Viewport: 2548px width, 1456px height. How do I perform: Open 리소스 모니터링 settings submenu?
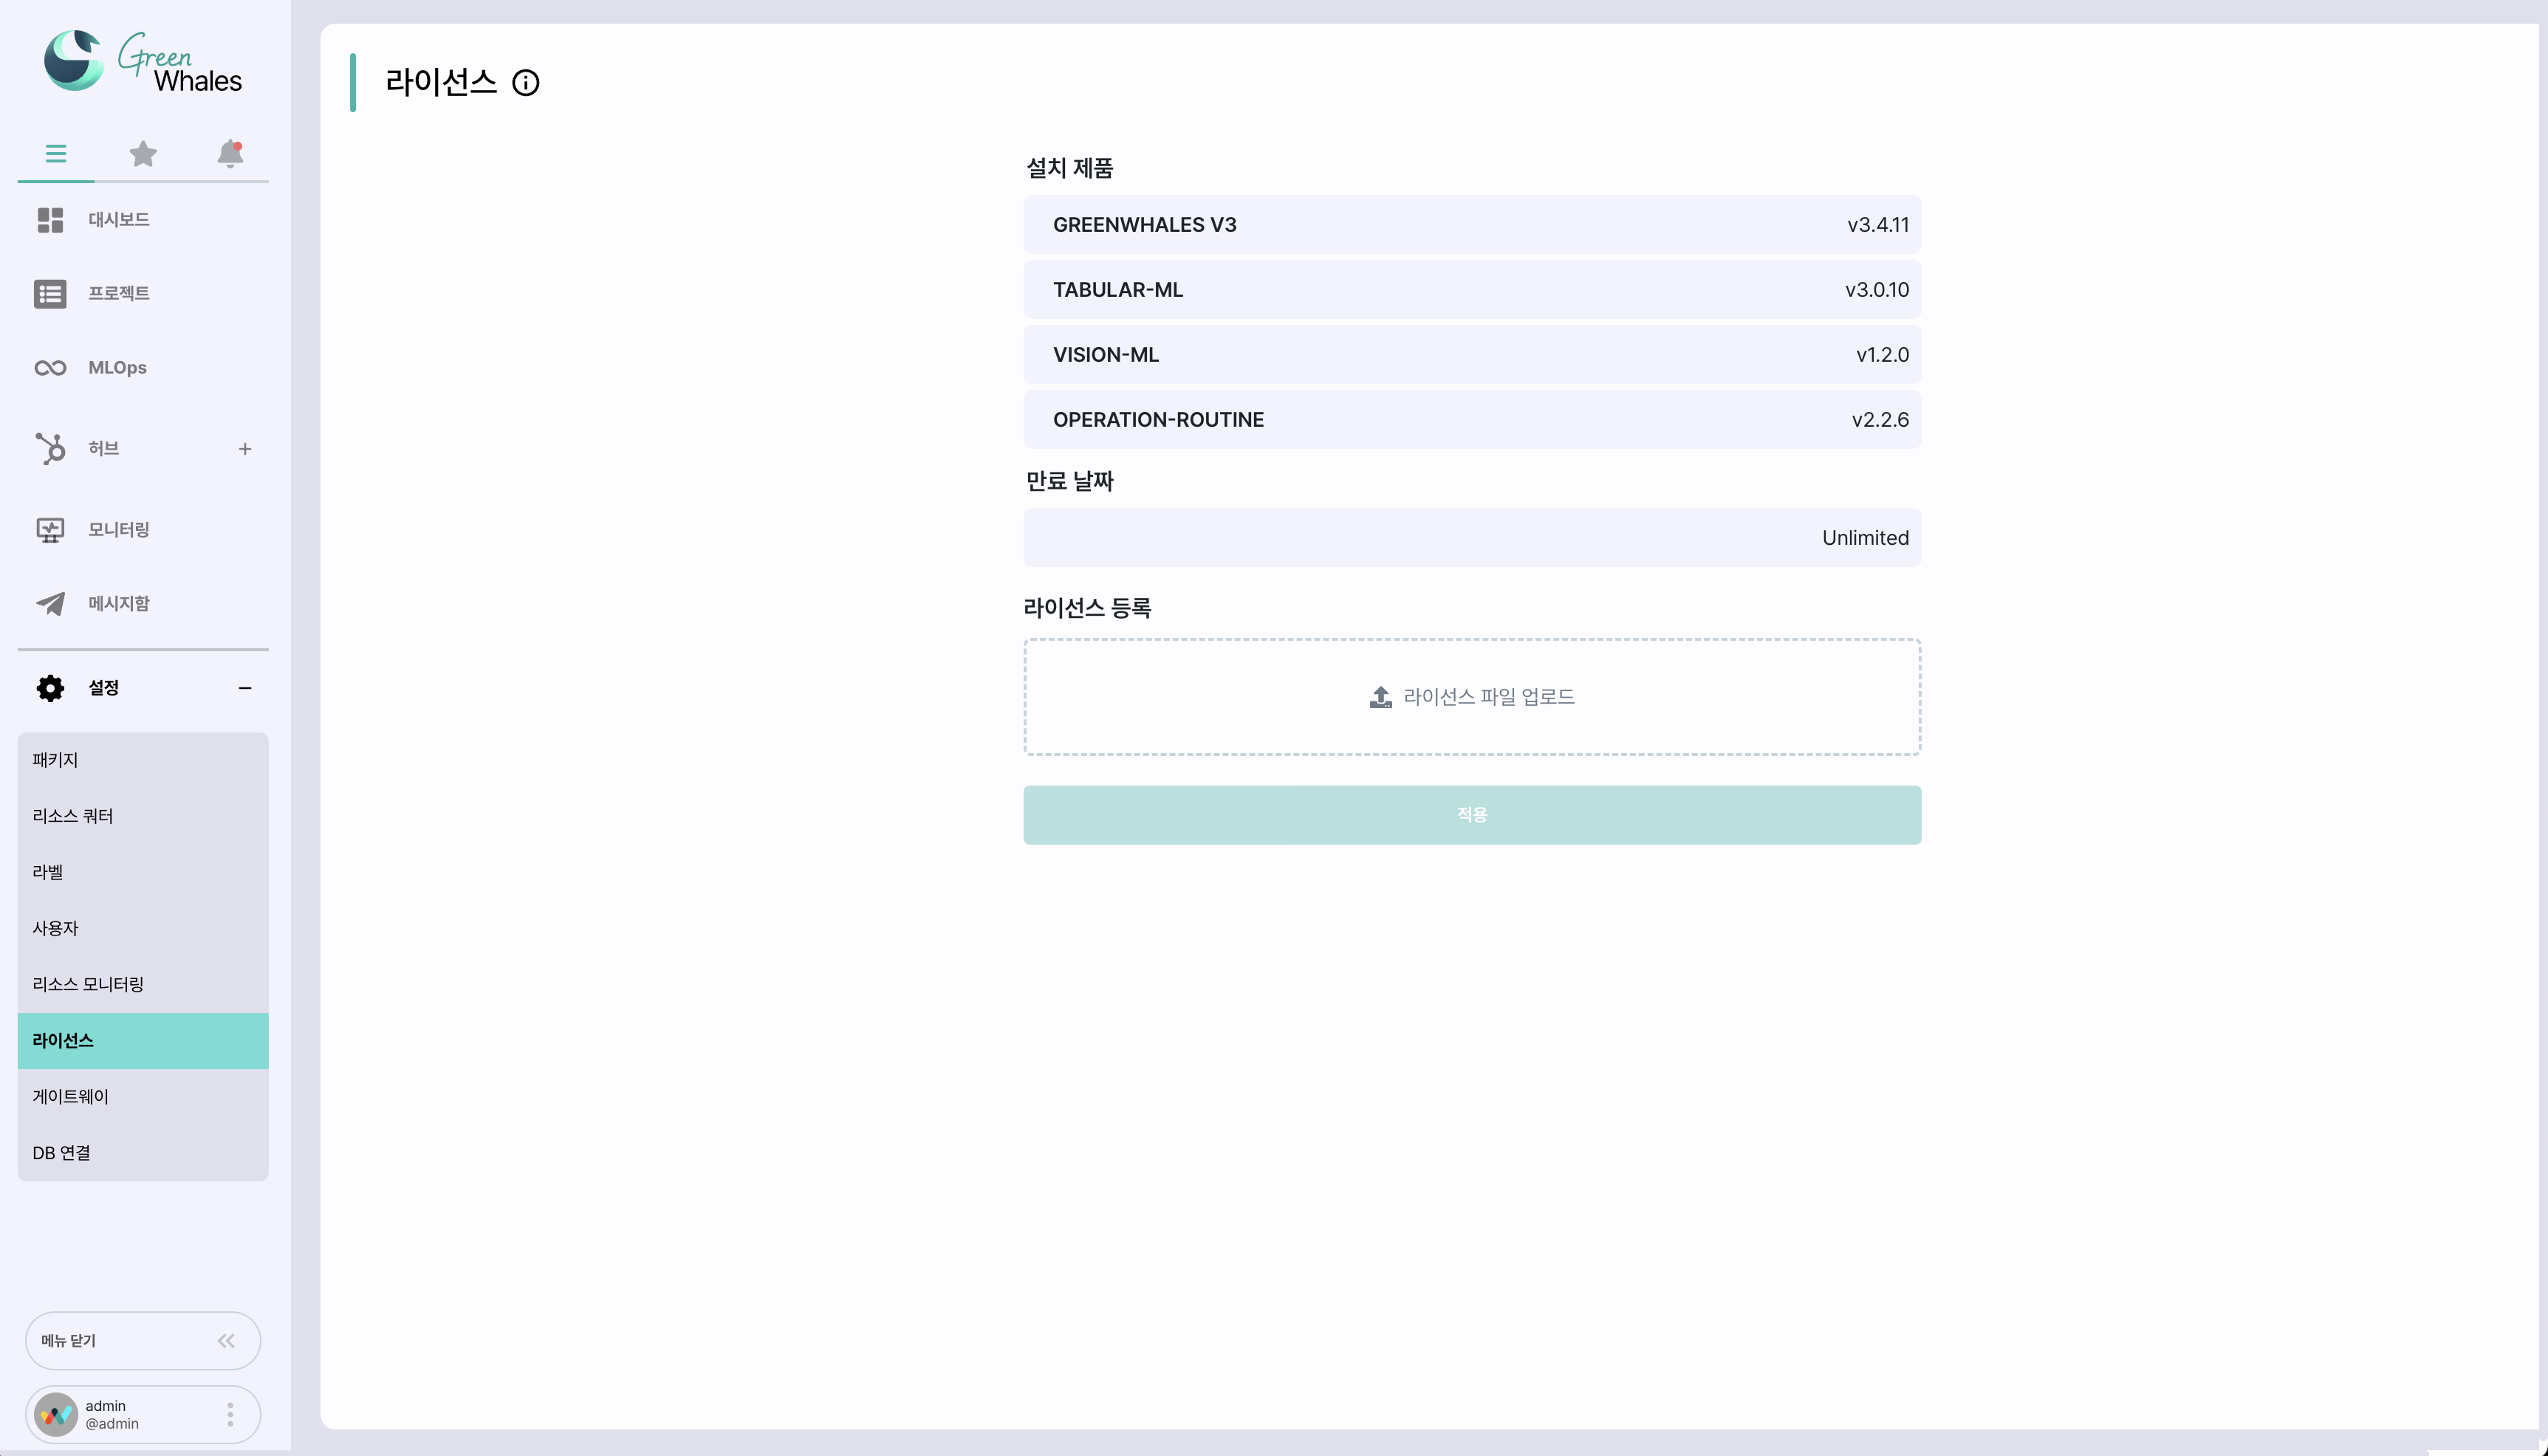pyautogui.click(x=143, y=984)
